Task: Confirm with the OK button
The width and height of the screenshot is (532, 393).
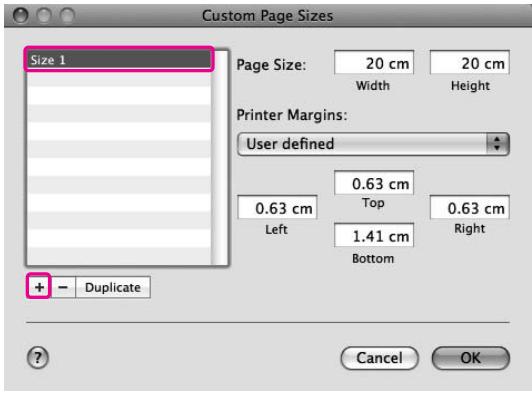Action: (471, 358)
